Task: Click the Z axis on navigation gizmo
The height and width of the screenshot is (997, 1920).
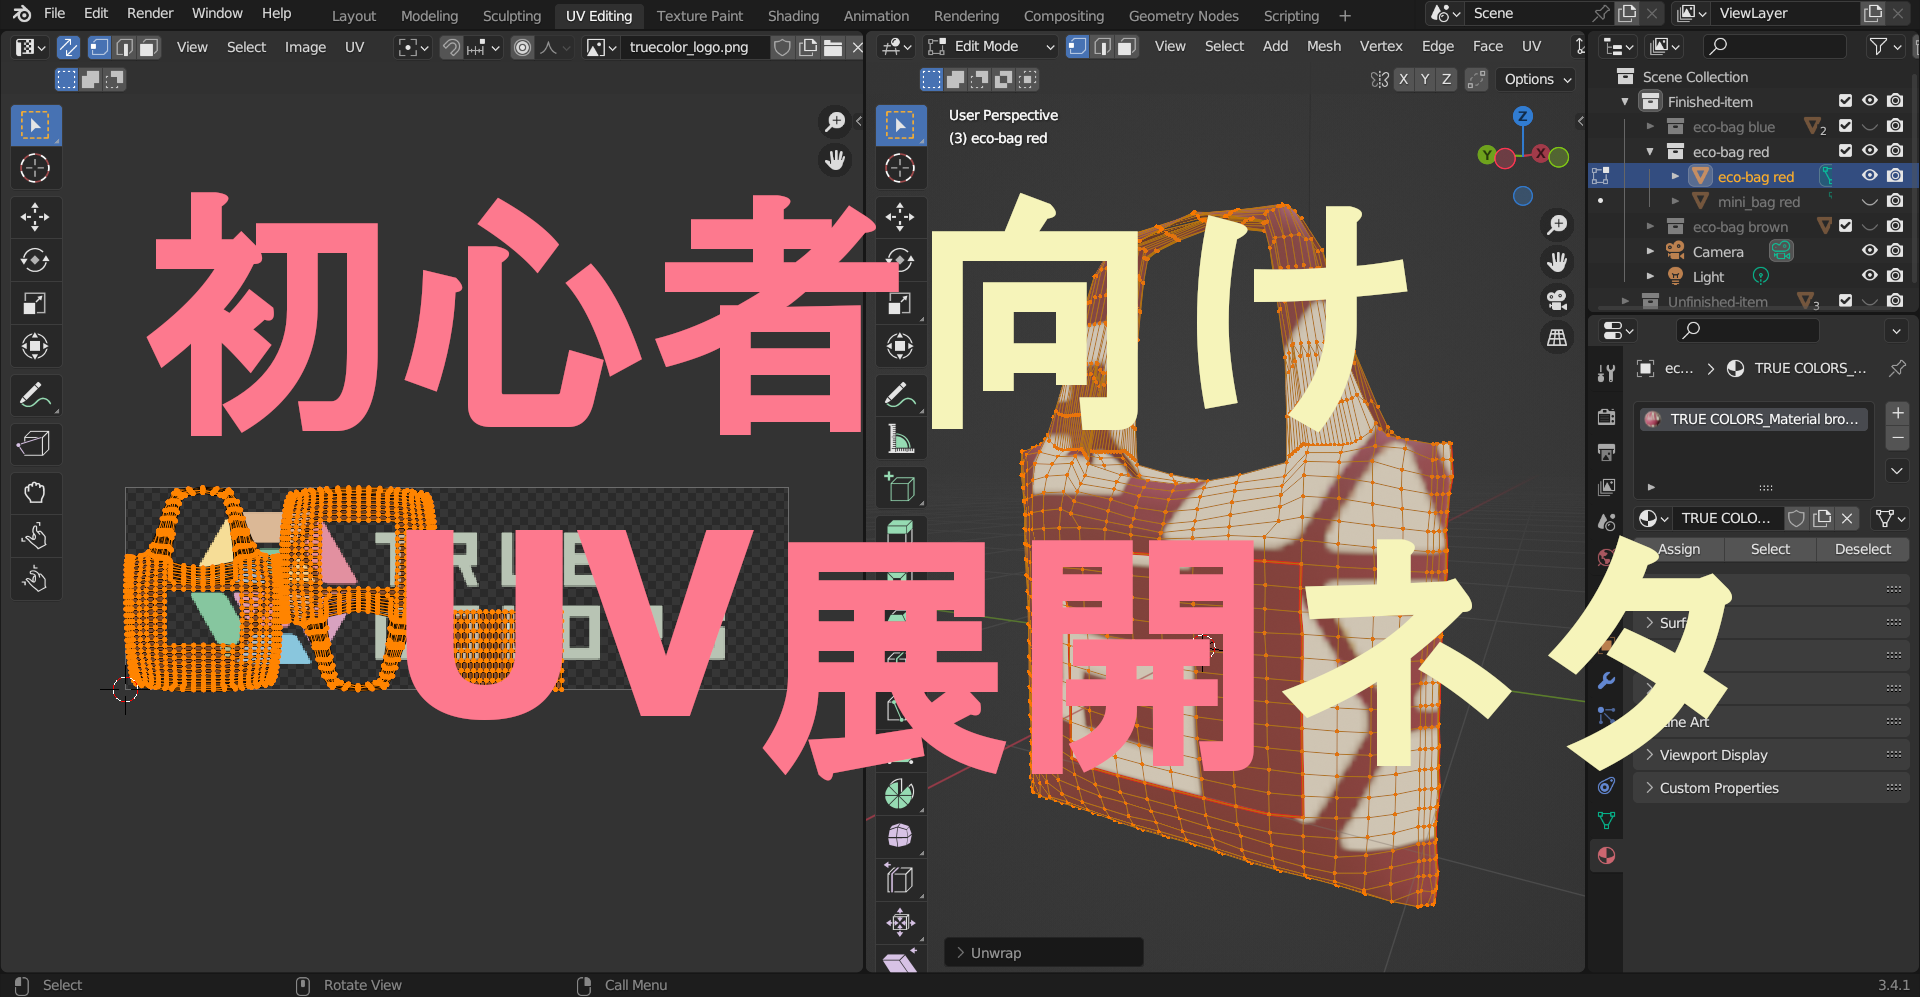Action: click(x=1522, y=117)
